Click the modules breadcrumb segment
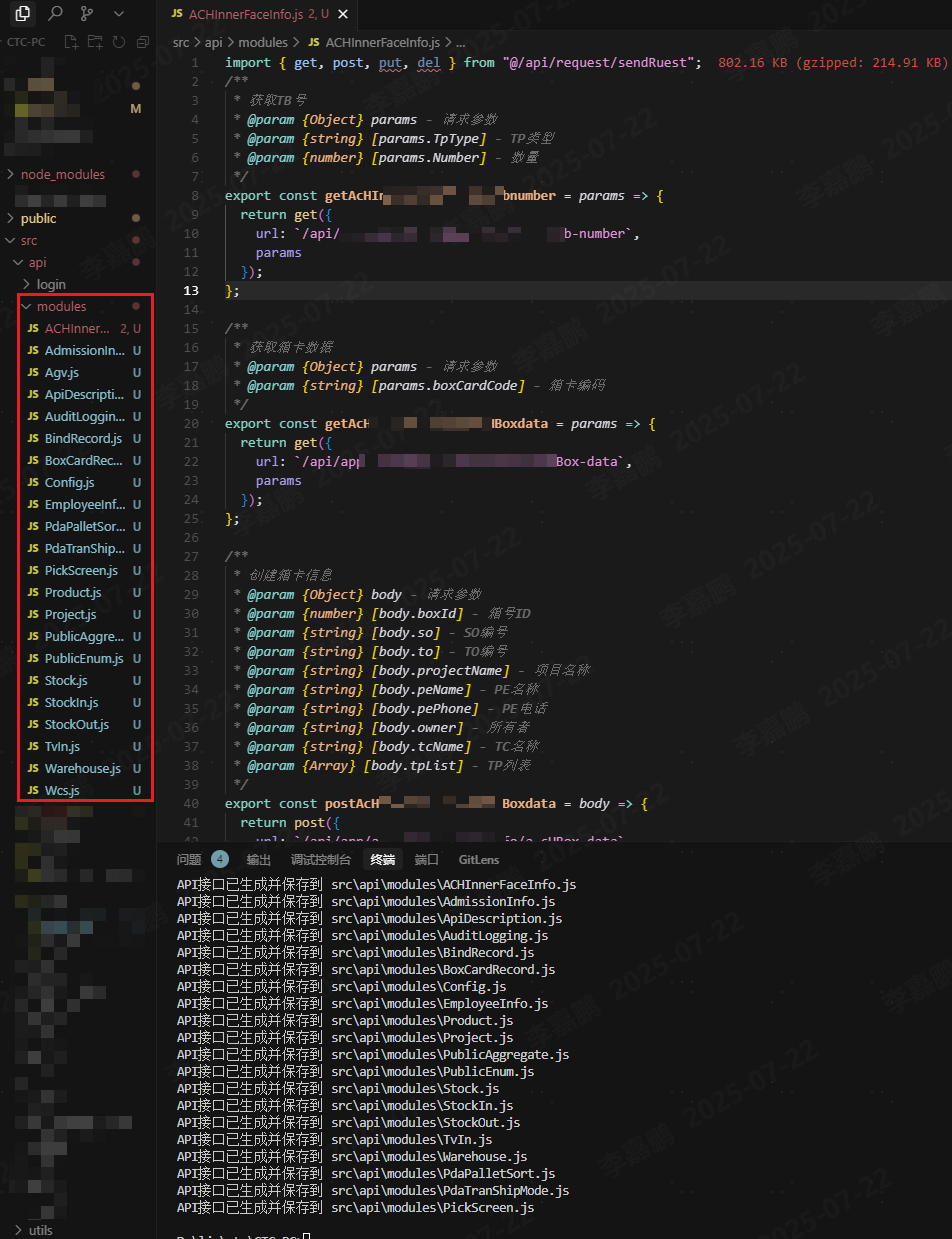 point(262,43)
